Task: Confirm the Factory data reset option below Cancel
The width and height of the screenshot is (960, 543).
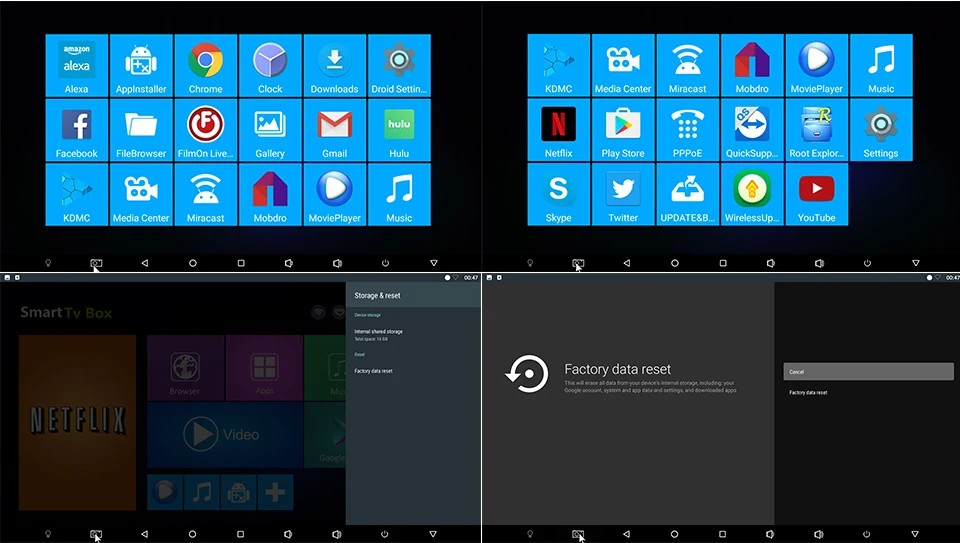Action: [x=868, y=392]
